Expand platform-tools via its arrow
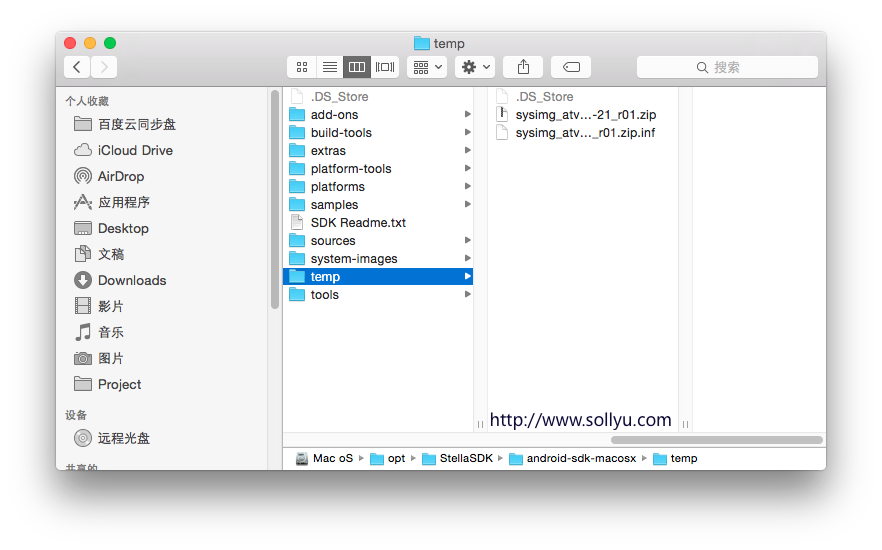The width and height of the screenshot is (882, 550). (467, 168)
